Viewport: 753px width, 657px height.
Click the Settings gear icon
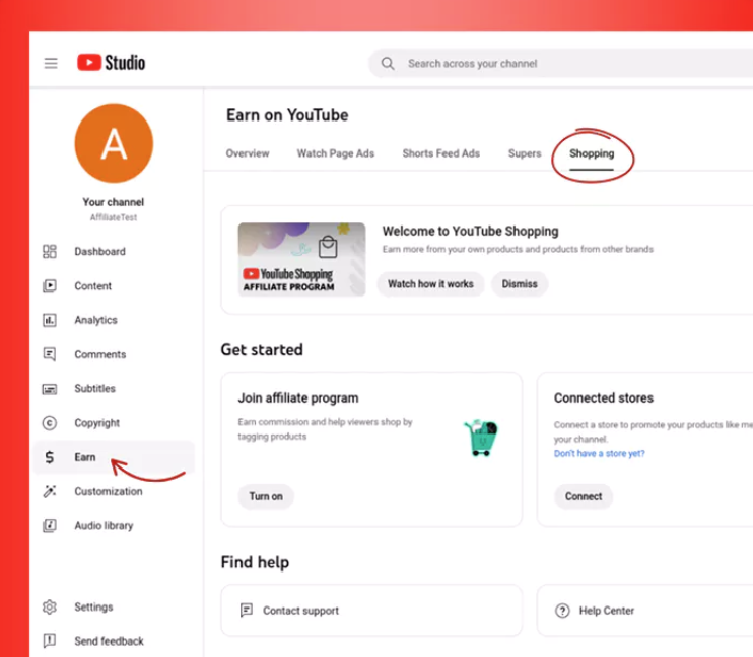[x=49, y=607]
